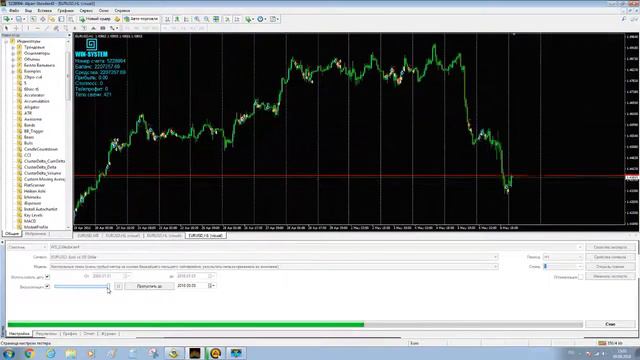
Task: Select the Cursor arrow tool
Action: (6, 28)
